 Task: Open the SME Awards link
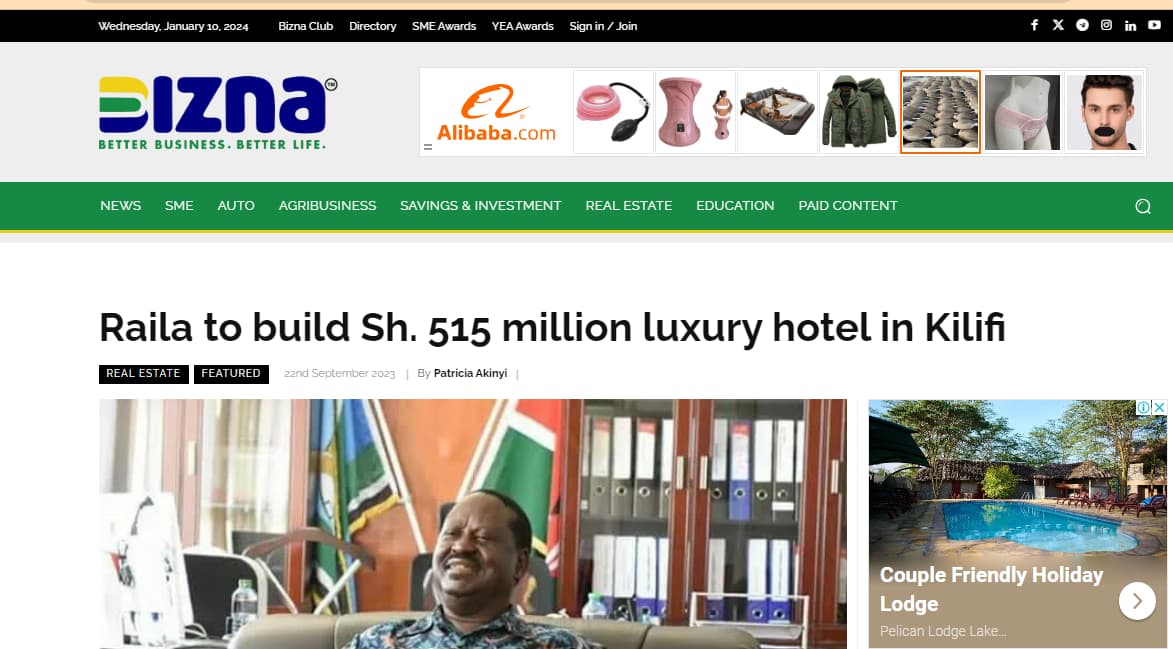tap(444, 26)
